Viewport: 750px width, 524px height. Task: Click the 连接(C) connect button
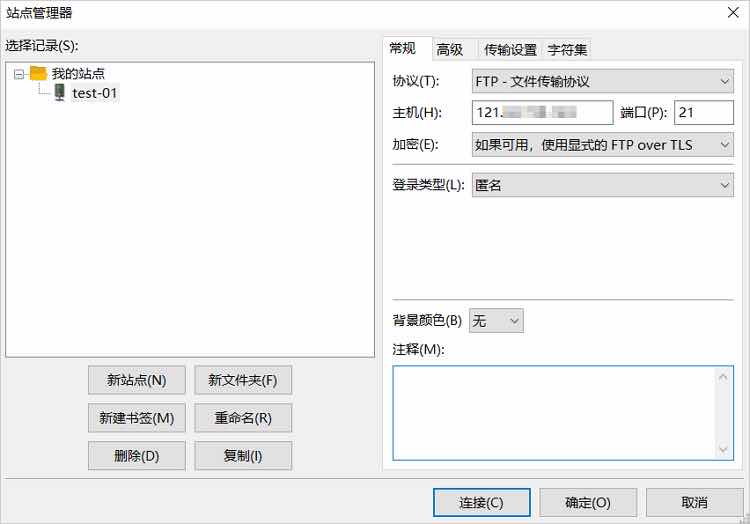coord(482,502)
